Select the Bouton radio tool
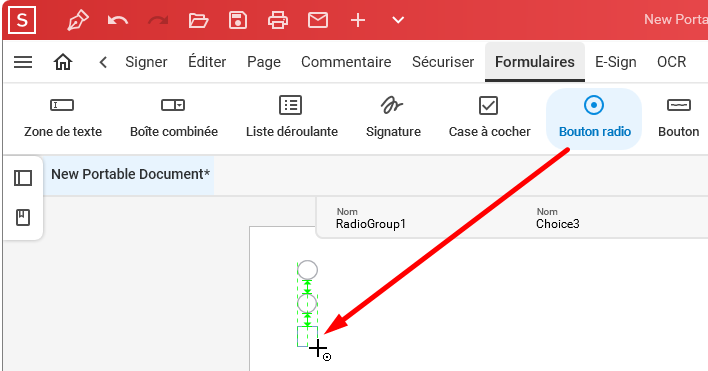Screen dimensions: 708x371 (x=594, y=118)
